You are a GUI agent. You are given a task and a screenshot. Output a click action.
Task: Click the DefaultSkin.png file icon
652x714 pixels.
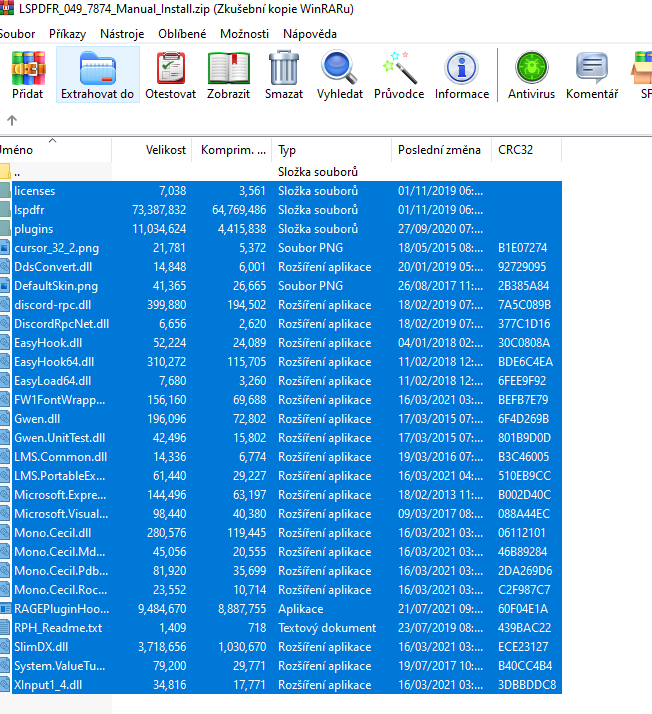[5, 286]
